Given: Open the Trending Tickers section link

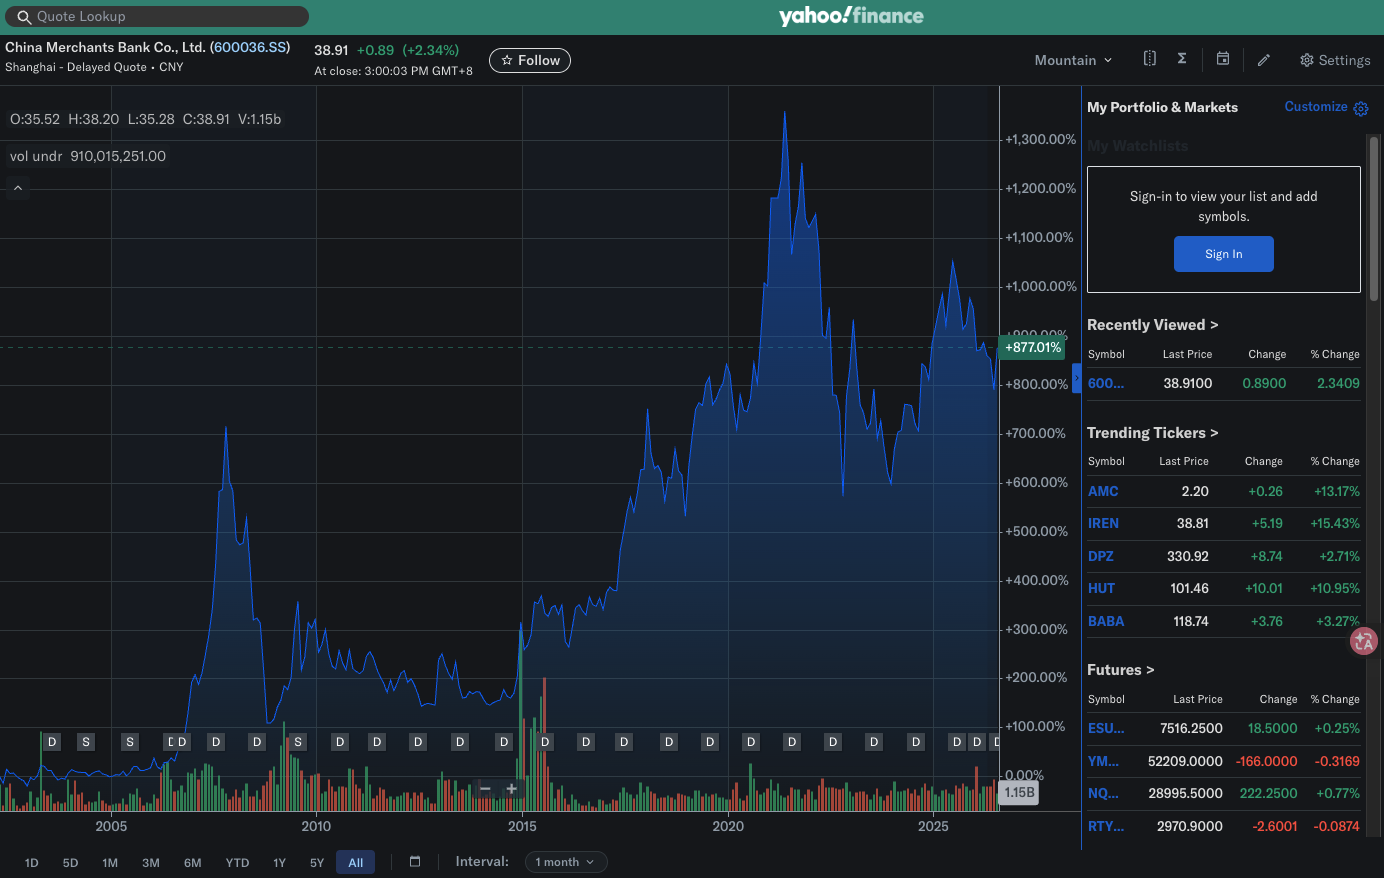Looking at the screenshot, I should pos(1152,433).
